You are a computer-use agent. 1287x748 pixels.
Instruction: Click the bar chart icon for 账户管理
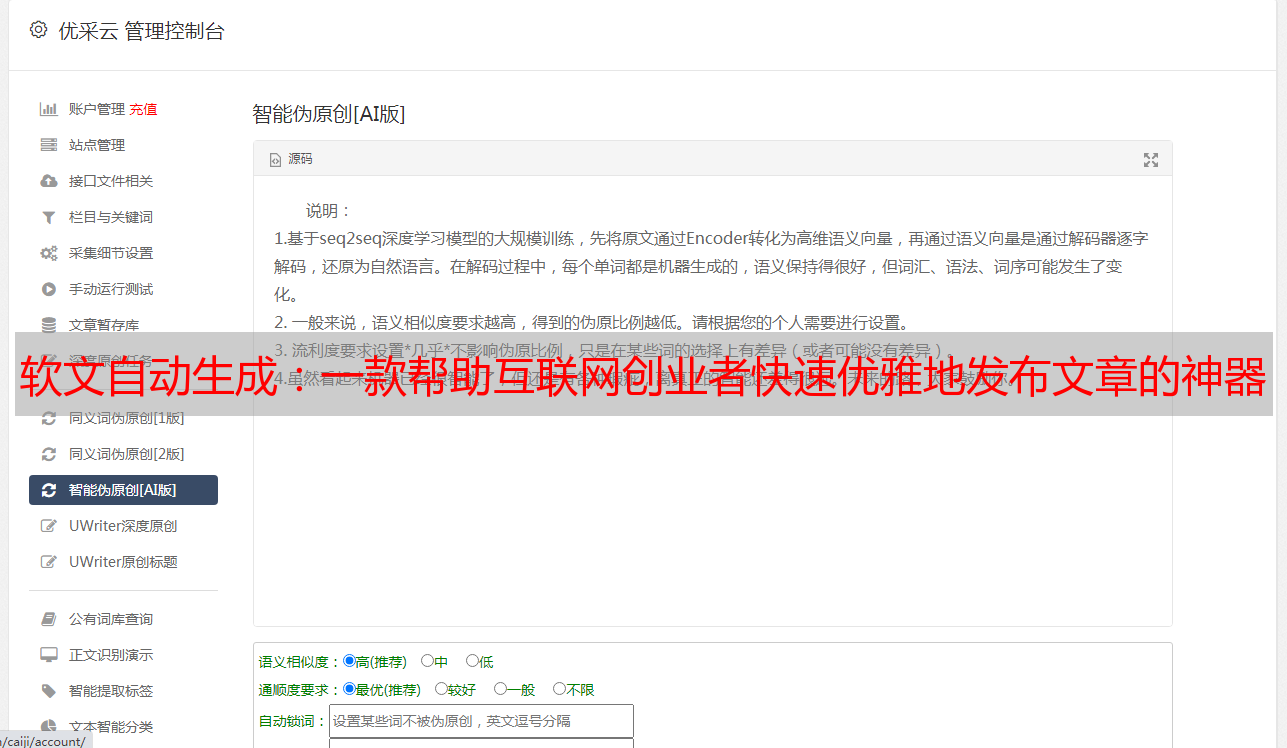(x=48, y=109)
